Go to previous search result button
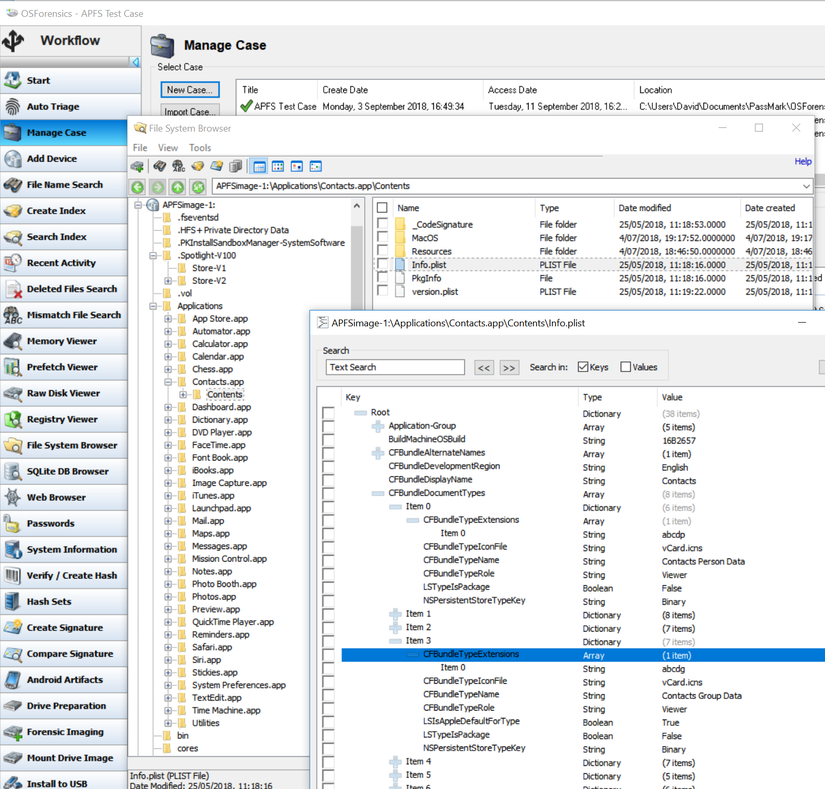Viewport: 825px width, 789px height. pos(484,368)
